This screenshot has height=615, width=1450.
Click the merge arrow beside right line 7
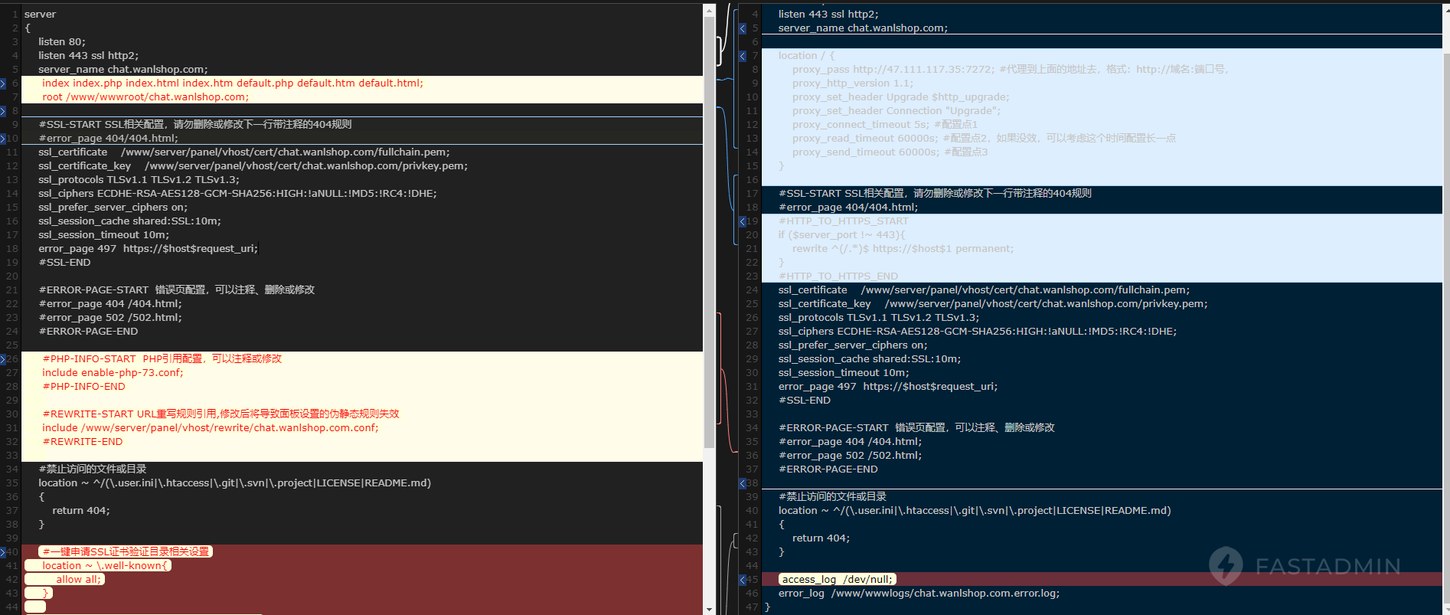[742, 56]
